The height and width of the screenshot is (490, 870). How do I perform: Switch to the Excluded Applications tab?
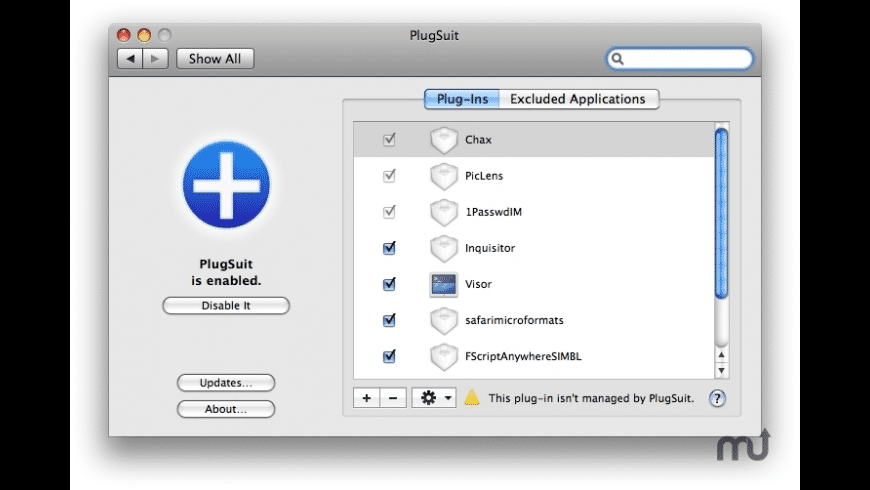pyautogui.click(x=578, y=99)
